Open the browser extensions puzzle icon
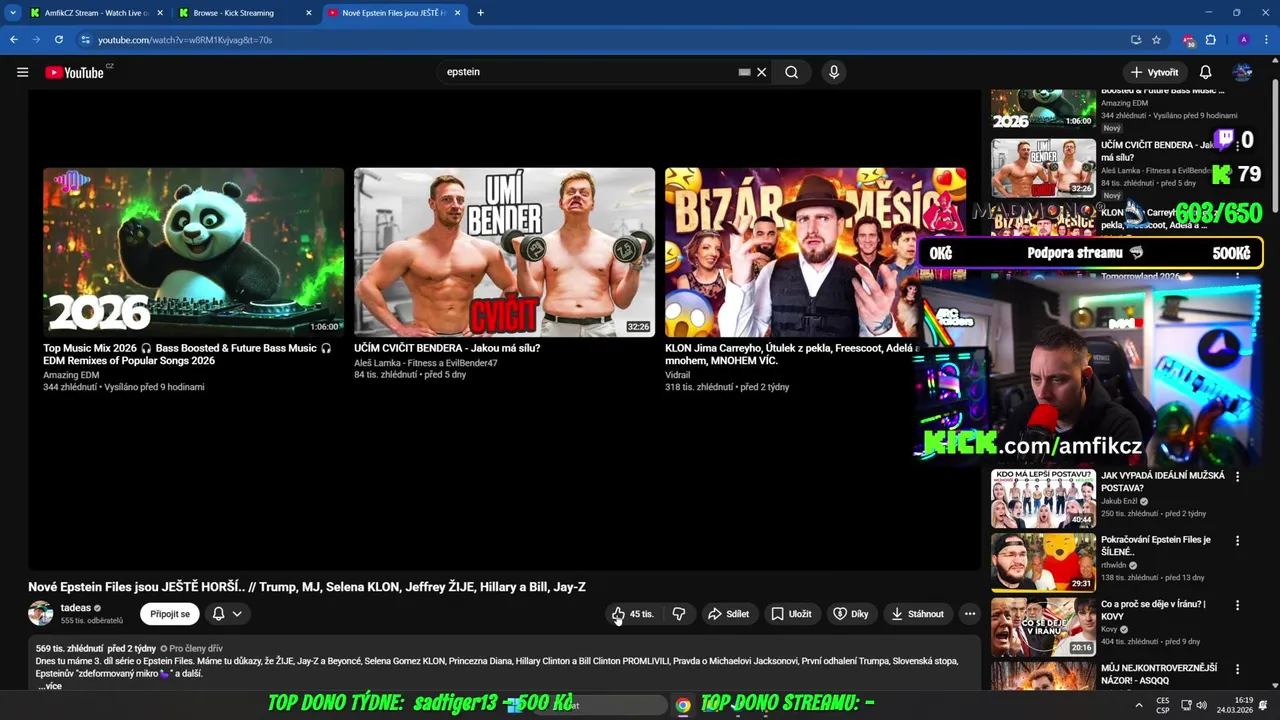This screenshot has height=720, width=1280. tap(1211, 40)
